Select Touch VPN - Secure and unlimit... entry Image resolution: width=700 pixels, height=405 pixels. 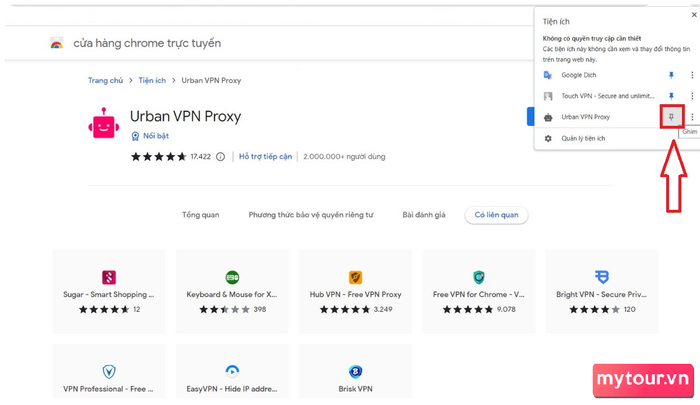coord(608,96)
